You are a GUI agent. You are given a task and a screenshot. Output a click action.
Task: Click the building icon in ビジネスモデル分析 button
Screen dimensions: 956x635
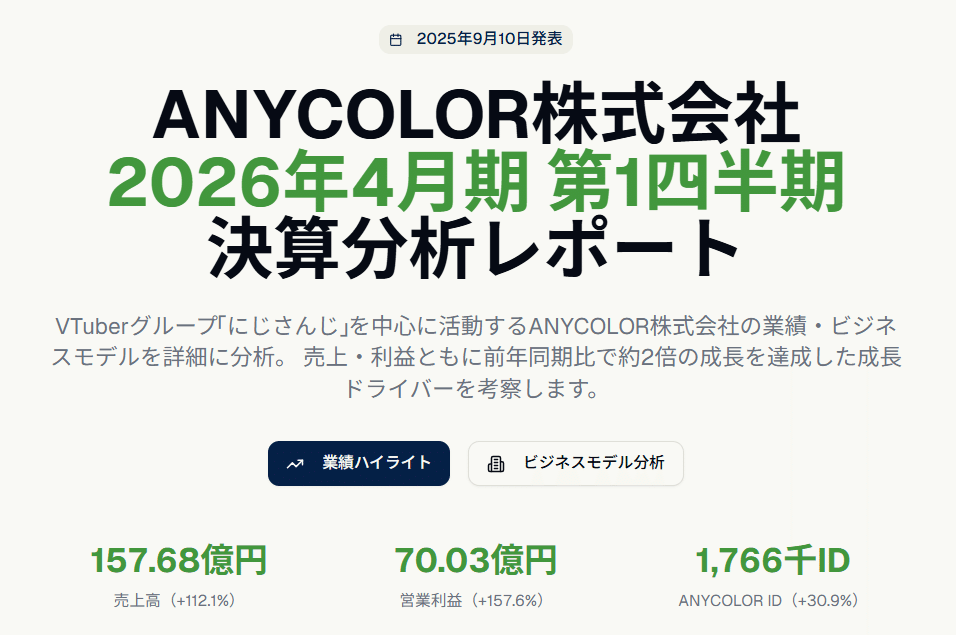(496, 464)
